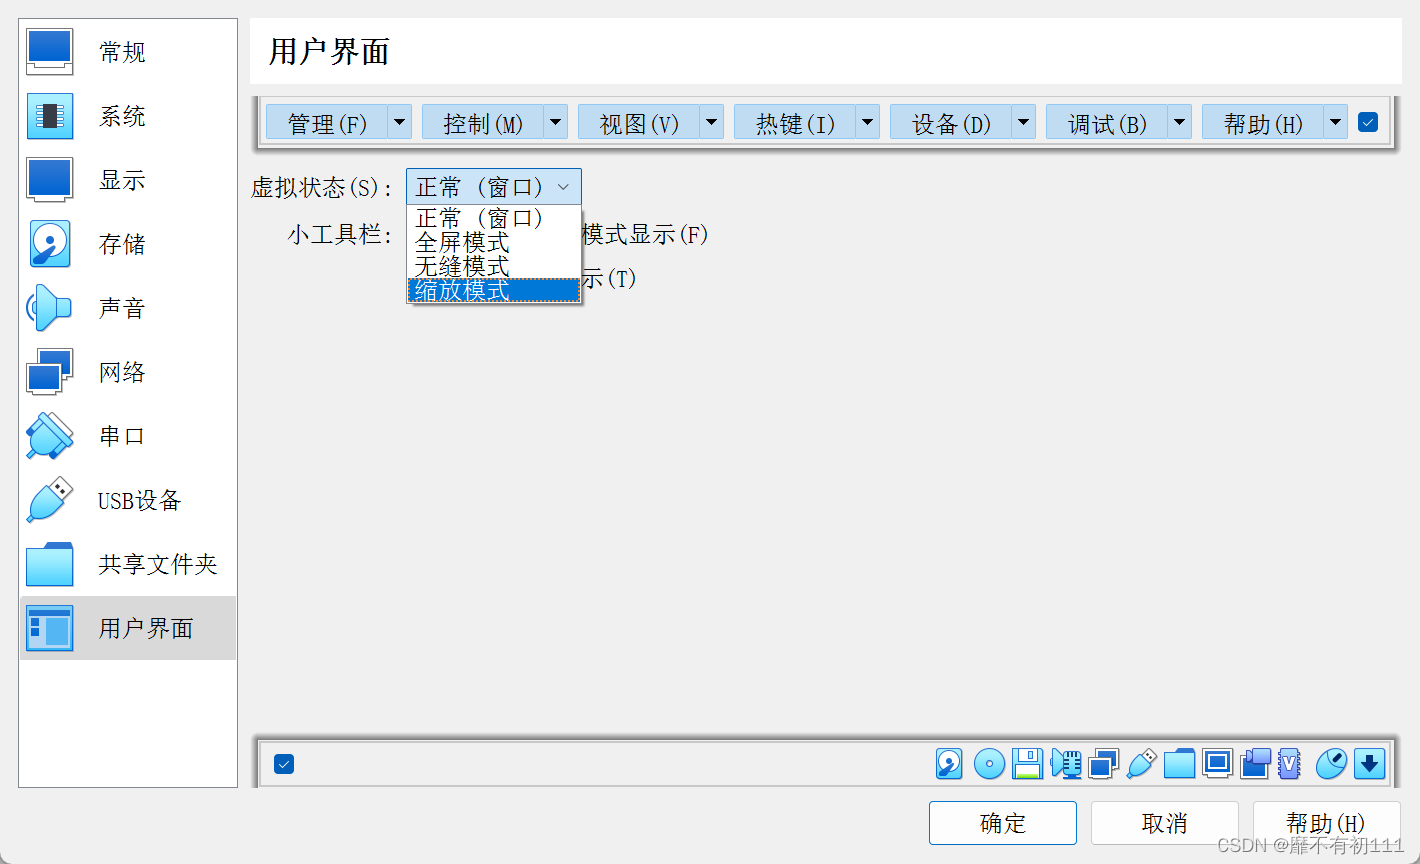Open the 常规 settings category
The image size is (1420, 864).
[128, 52]
